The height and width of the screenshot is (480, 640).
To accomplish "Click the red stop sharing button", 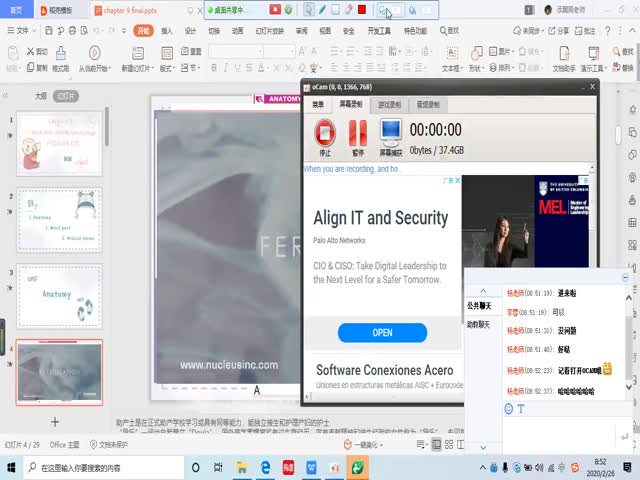I will (275, 9).
